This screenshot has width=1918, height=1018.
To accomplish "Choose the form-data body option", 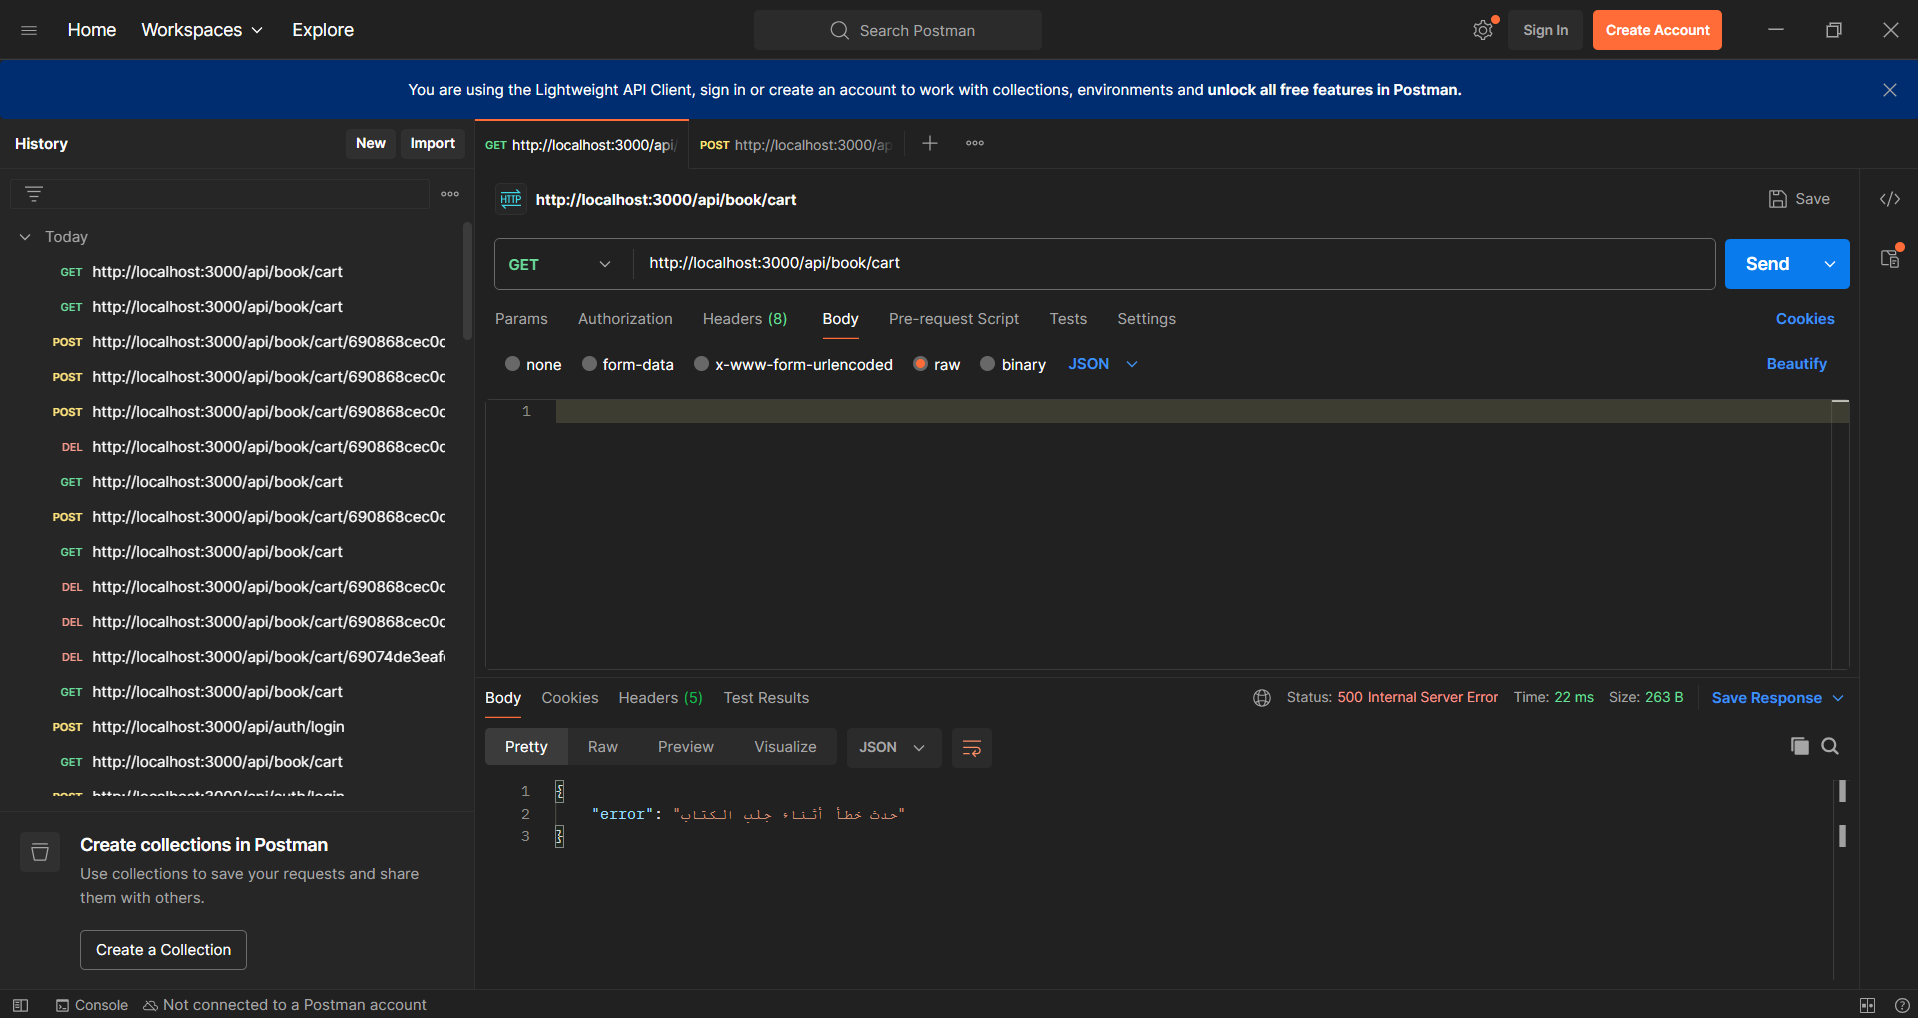I will point(590,364).
